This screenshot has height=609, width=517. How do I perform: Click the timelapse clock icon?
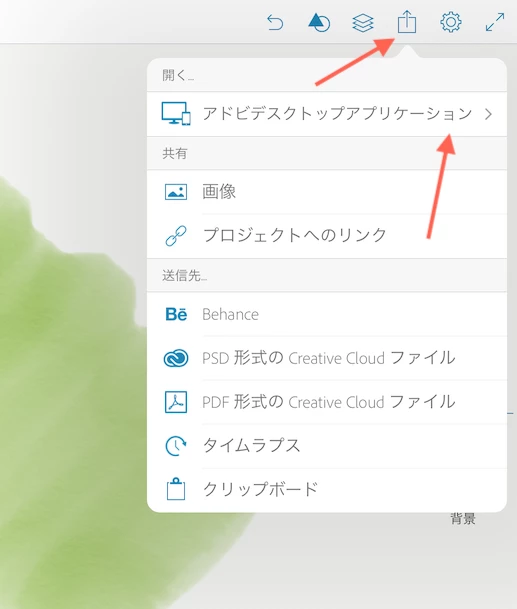[176, 445]
